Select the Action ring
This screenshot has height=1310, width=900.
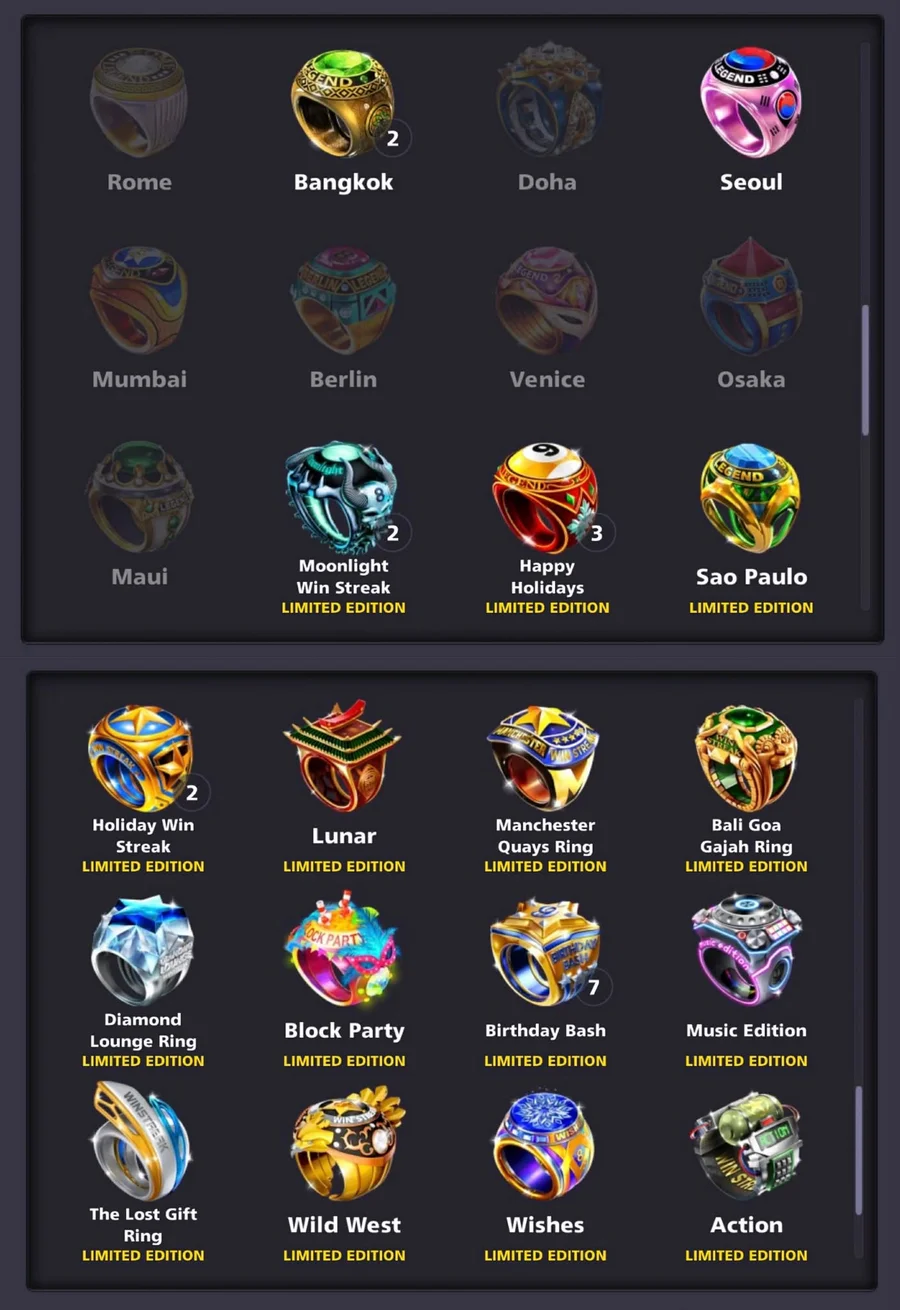point(746,1145)
